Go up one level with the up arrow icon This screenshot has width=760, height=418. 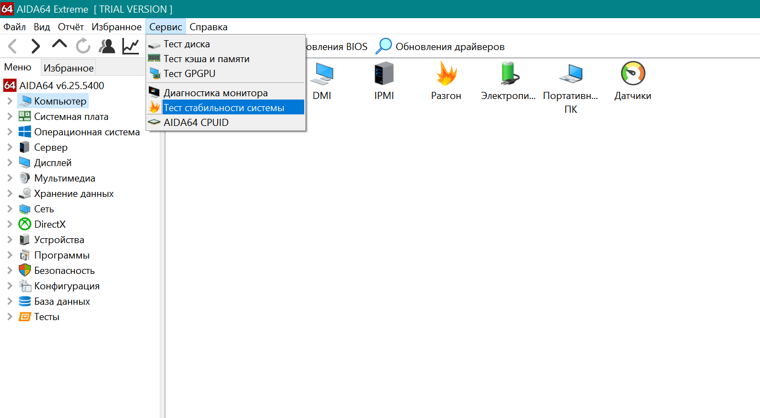[59, 45]
